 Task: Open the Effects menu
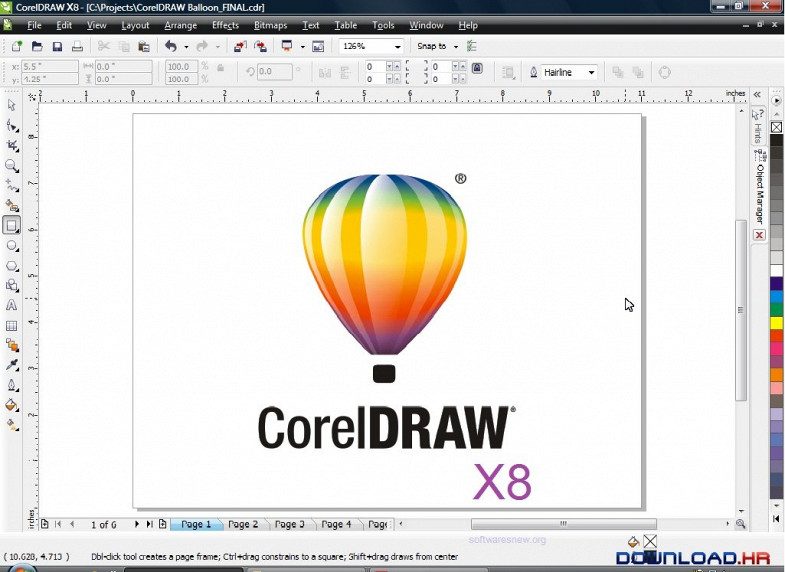pyautogui.click(x=225, y=25)
